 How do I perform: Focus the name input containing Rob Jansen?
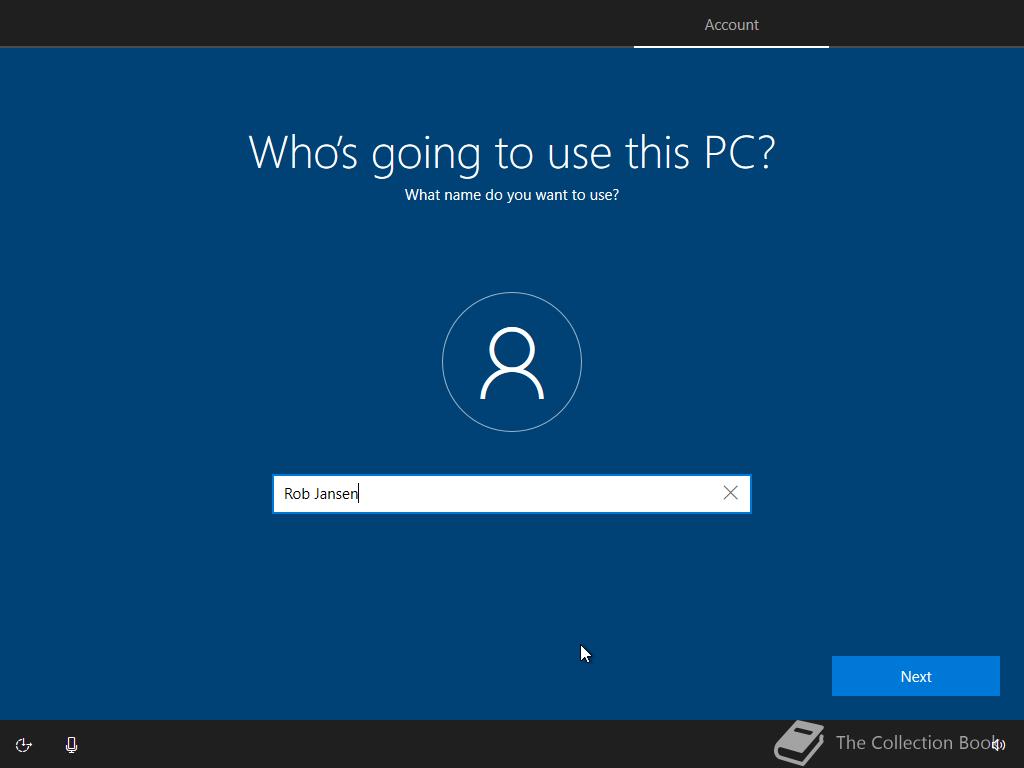(511, 494)
